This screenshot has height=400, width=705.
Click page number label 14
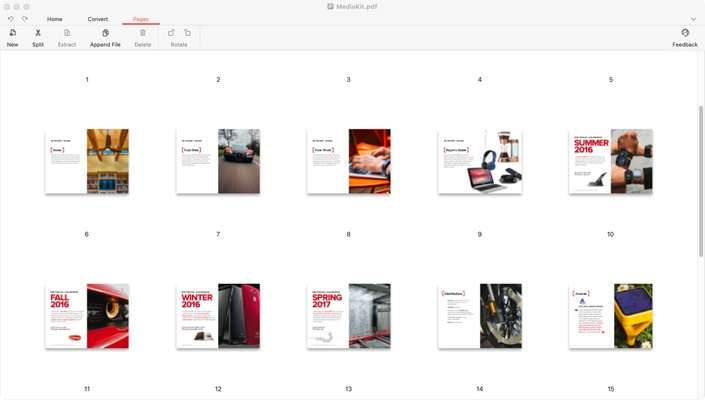[x=480, y=389]
